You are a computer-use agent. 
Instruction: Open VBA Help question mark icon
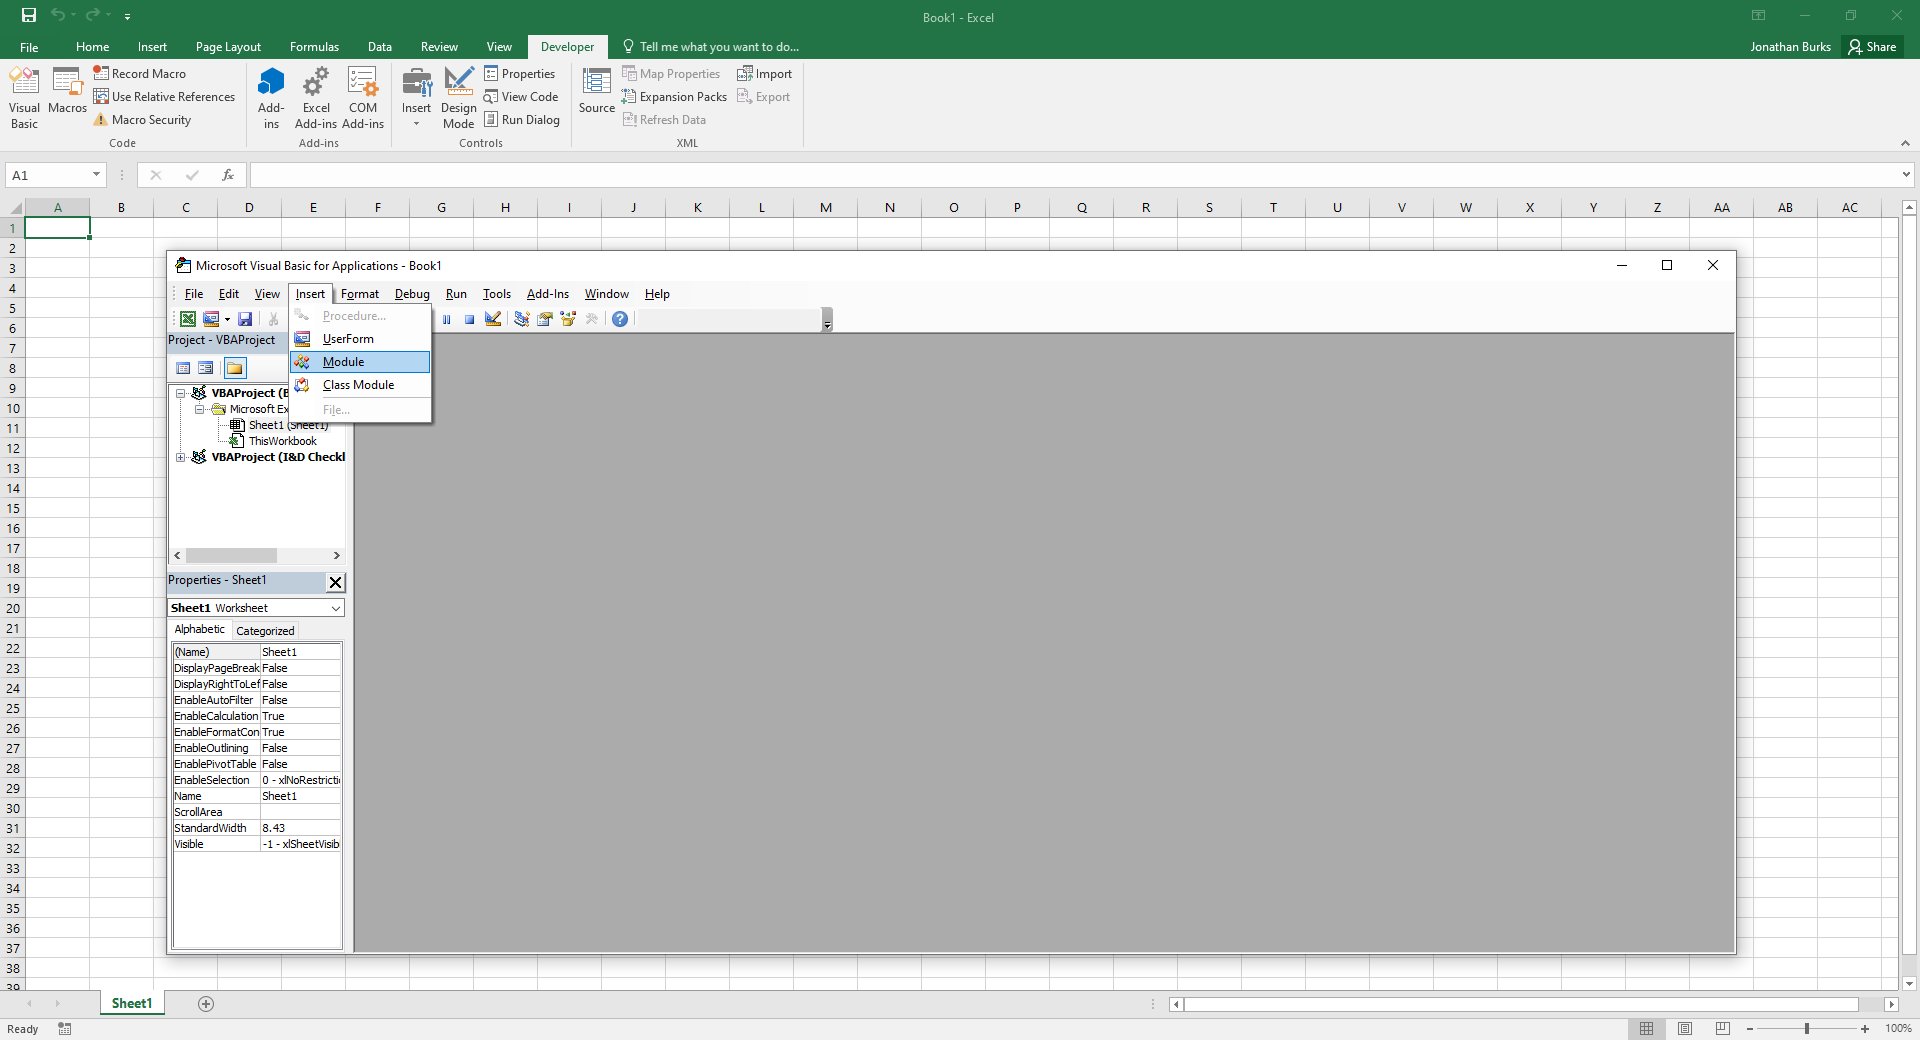coord(620,319)
